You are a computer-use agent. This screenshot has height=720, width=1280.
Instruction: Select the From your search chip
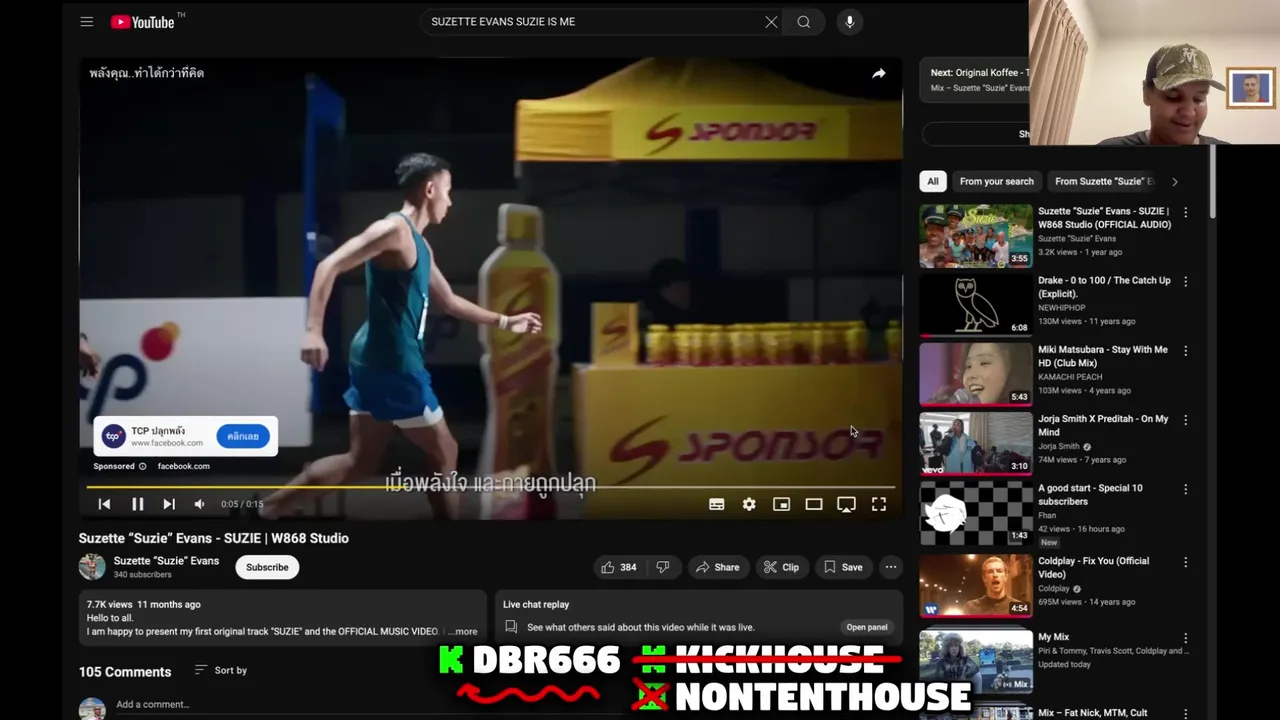pos(996,181)
